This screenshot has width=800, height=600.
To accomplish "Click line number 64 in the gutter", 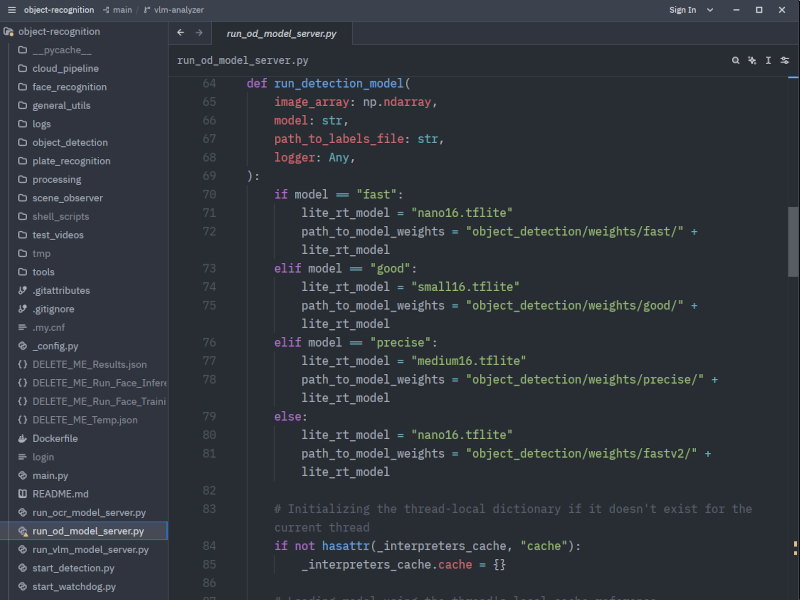I will click(209, 83).
